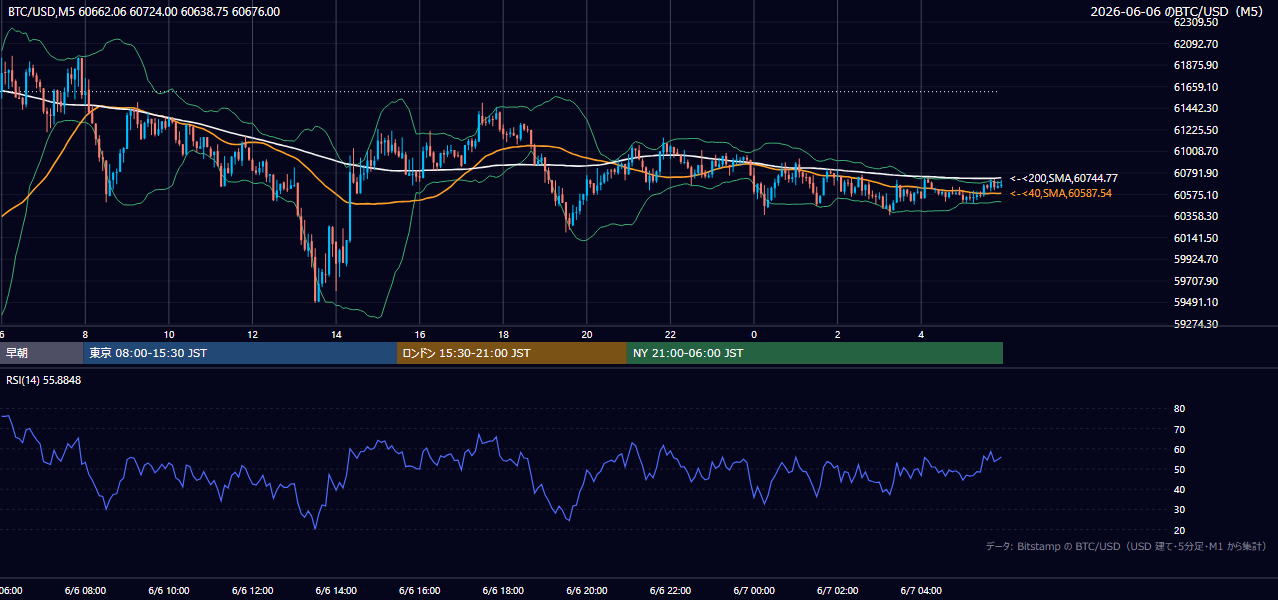Screen dimensions: 1278x600
Task: Click the 6/6 12:00 time label
Action: [252, 591]
